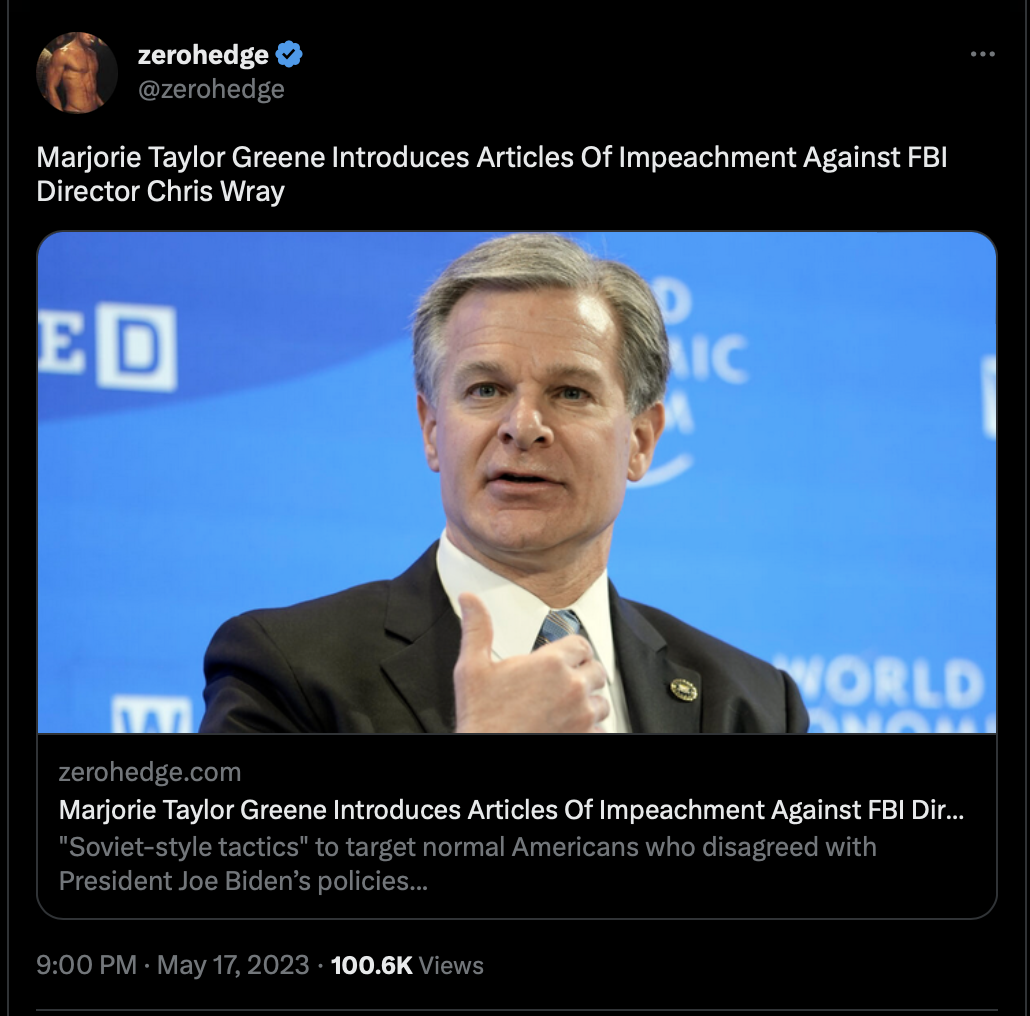This screenshot has height=1016, width=1030.
Task: Open the article preview photo
Action: click(517, 482)
